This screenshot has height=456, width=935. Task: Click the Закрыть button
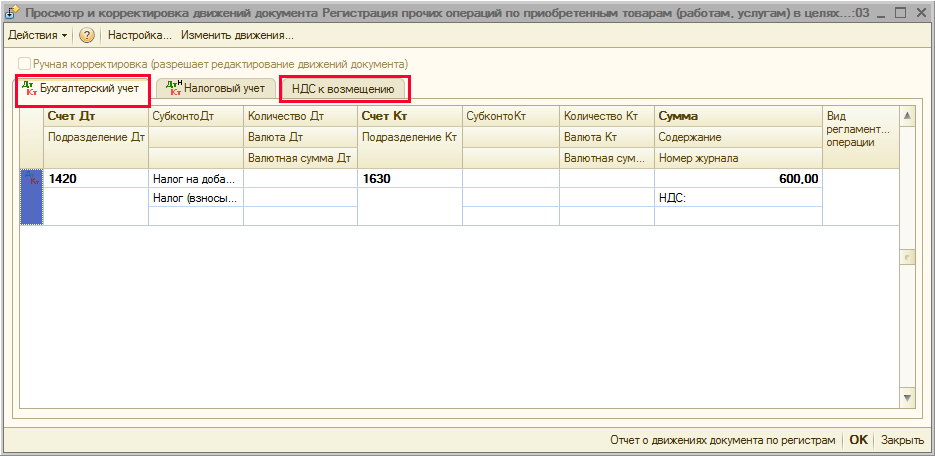coord(901,439)
